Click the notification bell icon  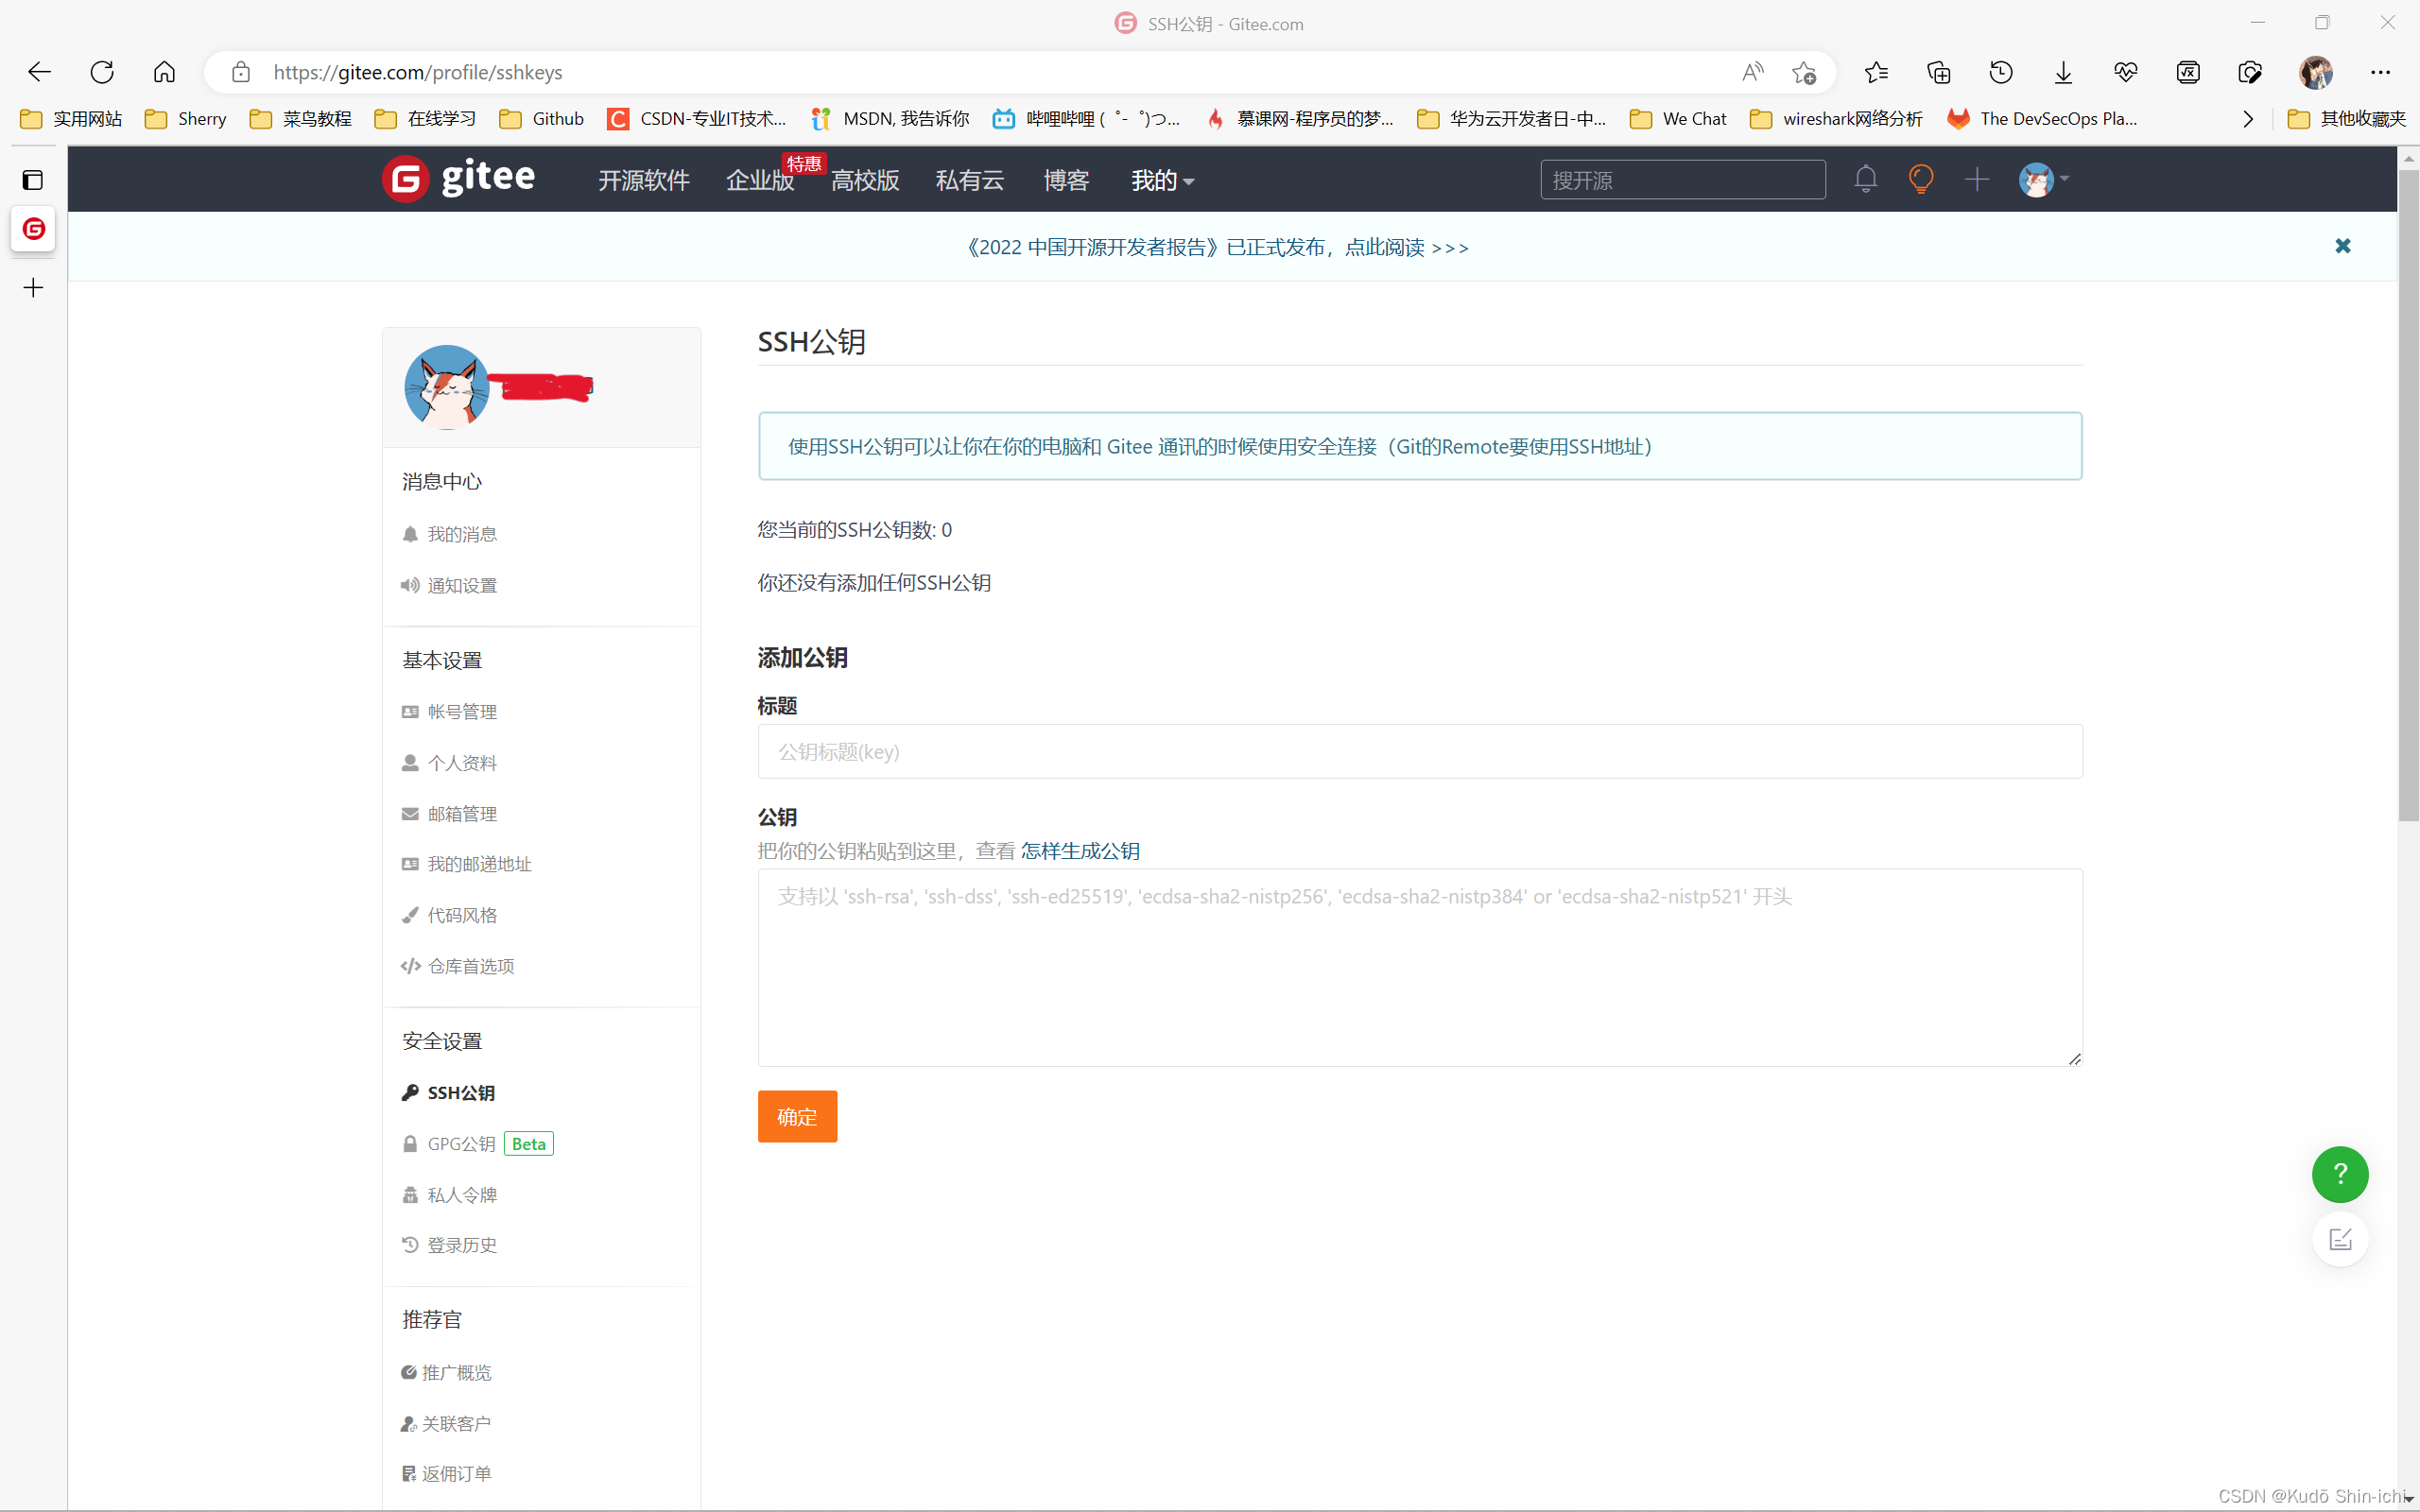pyautogui.click(x=1865, y=179)
